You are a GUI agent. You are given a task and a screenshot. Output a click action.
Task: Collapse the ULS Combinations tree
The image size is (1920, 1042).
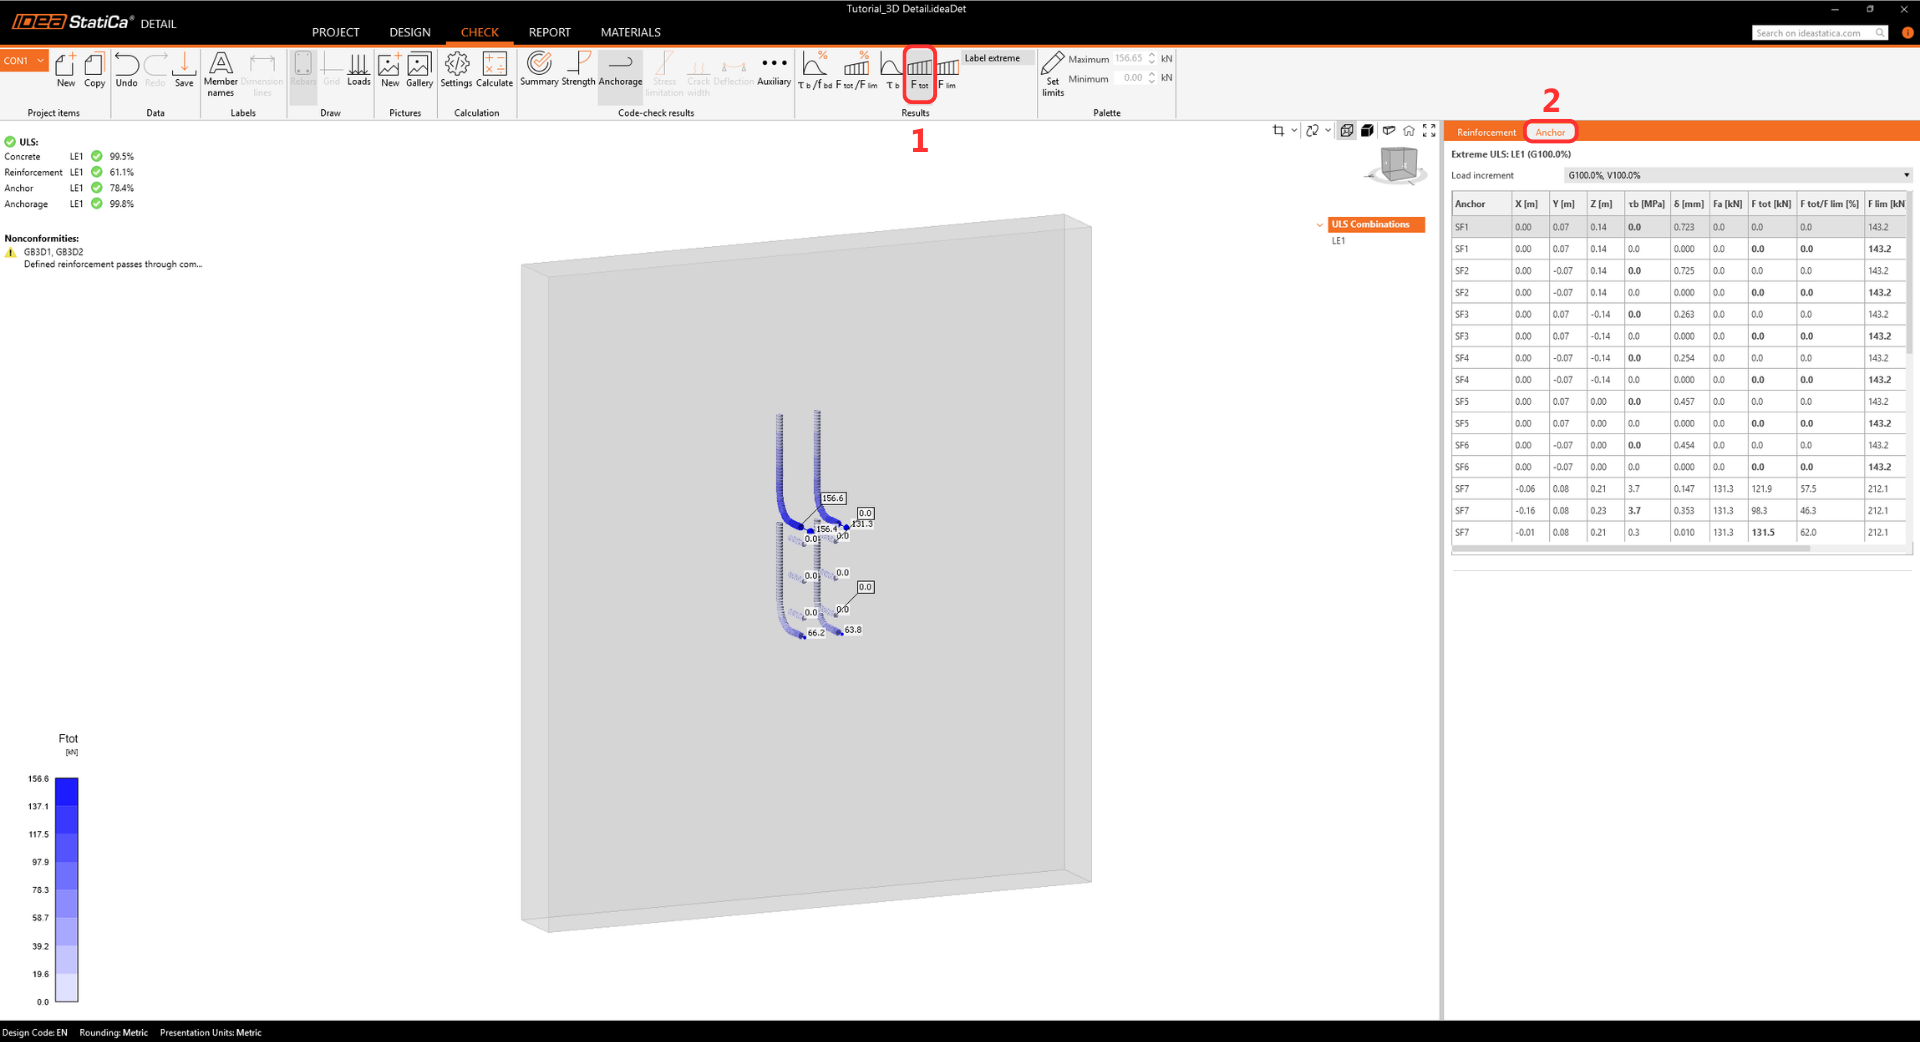click(x=1320, y=225)
